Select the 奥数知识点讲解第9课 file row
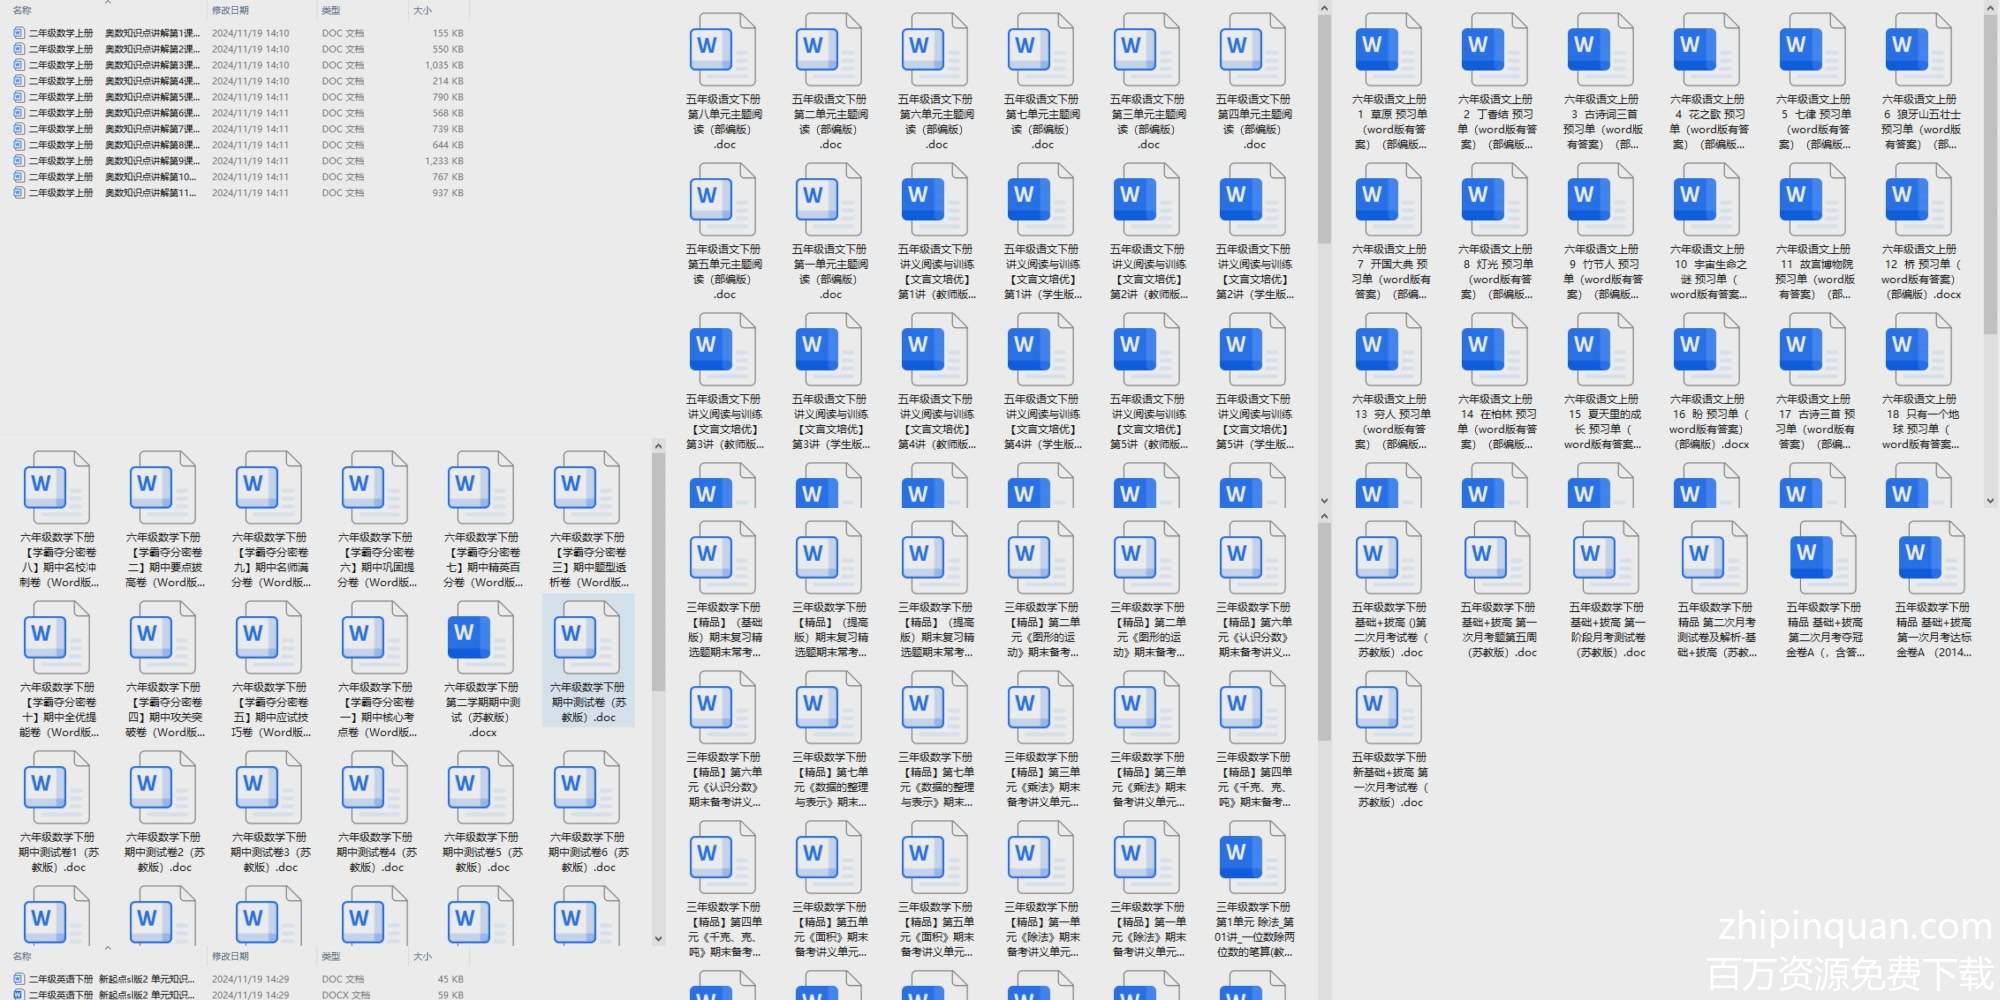2000x1000 pixels. pos(238,161)
